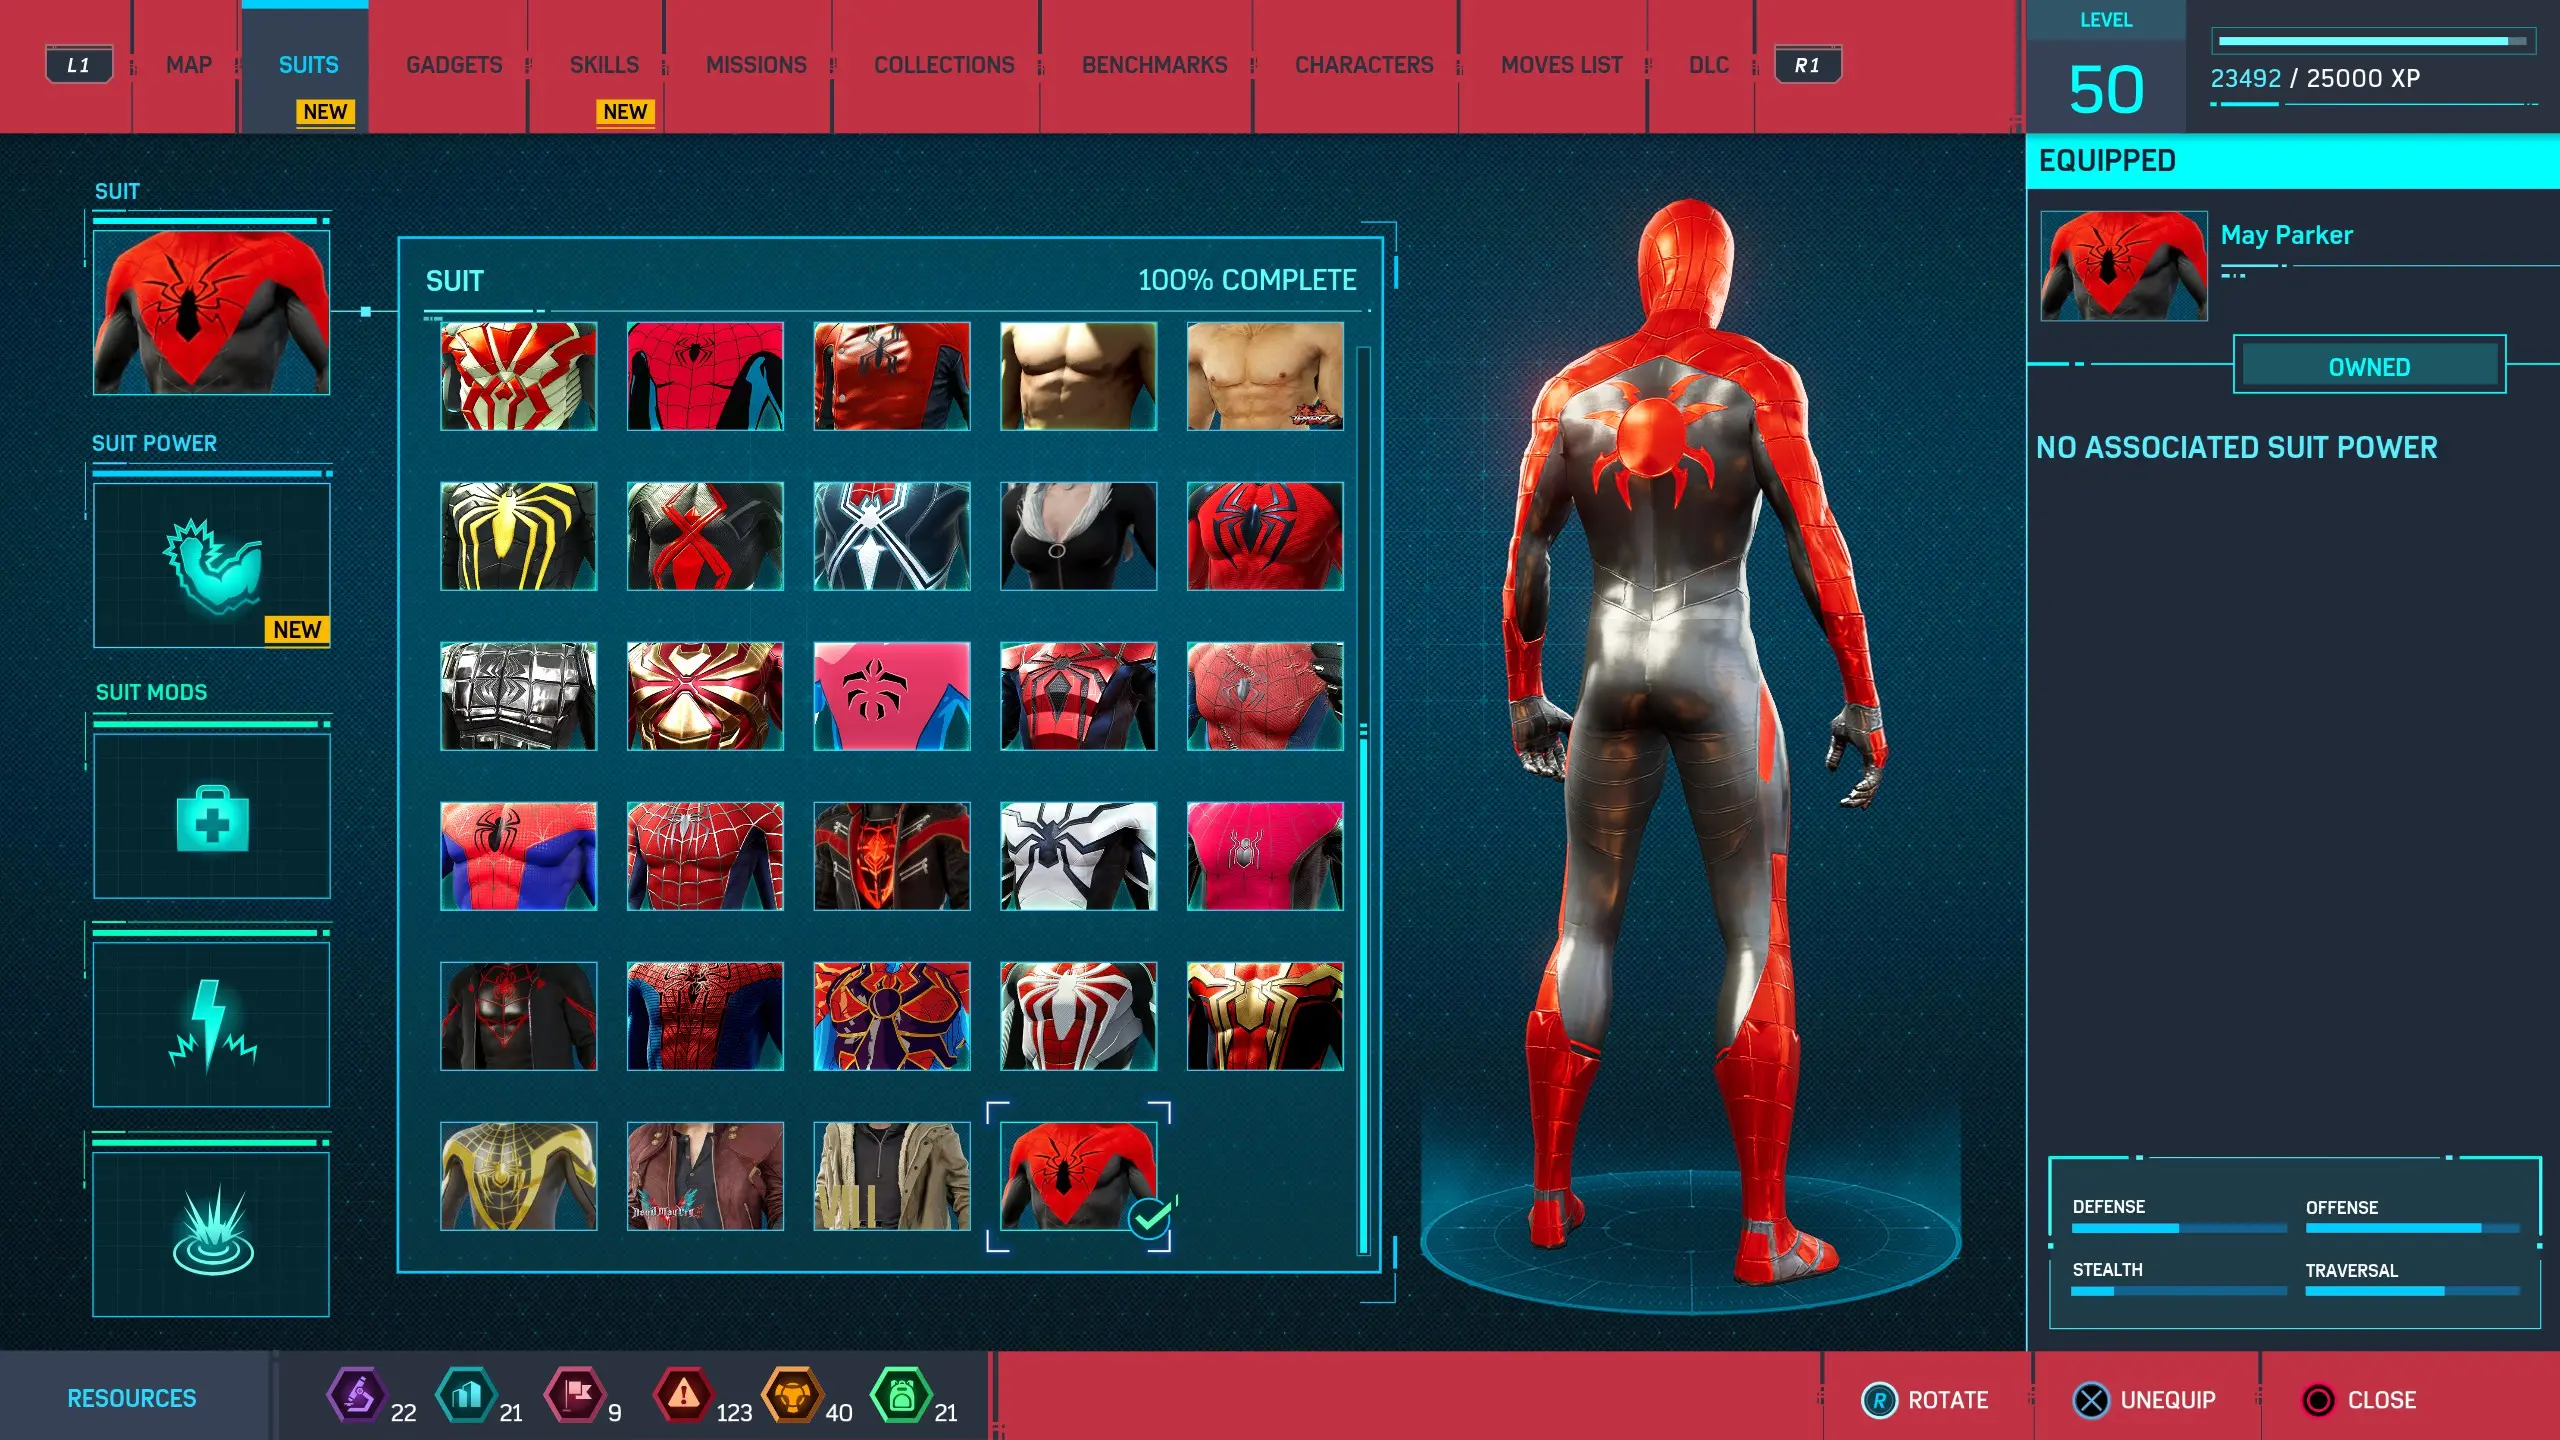This screenshot has width=2560, height=1440.
Task: Pick the red and gold Iron Spider suit
Action: (x=705, y=696)
